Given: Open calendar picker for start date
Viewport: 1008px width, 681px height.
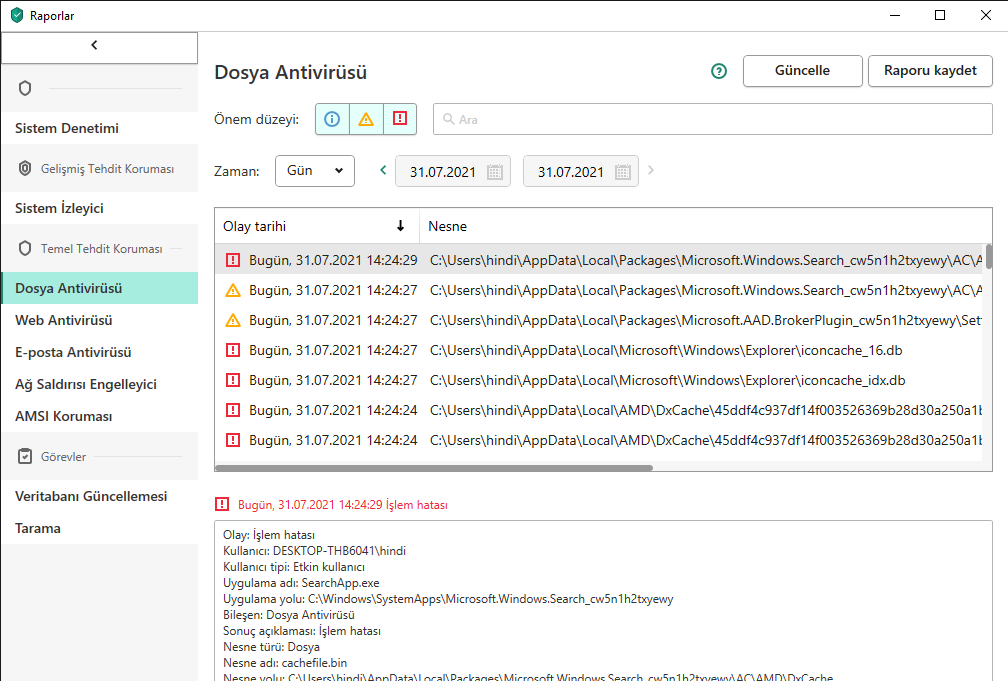Looking at the screenshot, I should [495, 172].
